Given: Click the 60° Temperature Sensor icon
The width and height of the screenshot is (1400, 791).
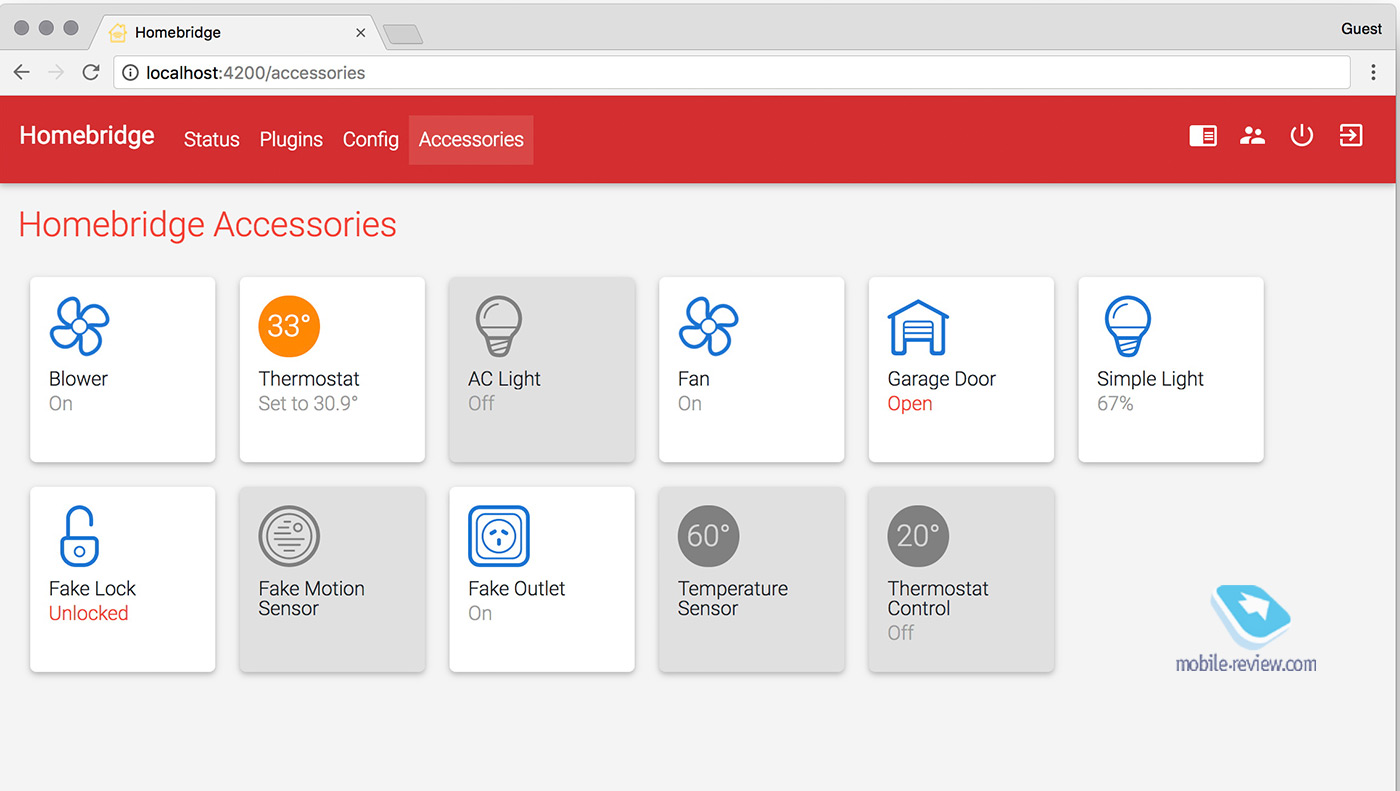Looking at the screenshot, I should click(x=708, y=536).
